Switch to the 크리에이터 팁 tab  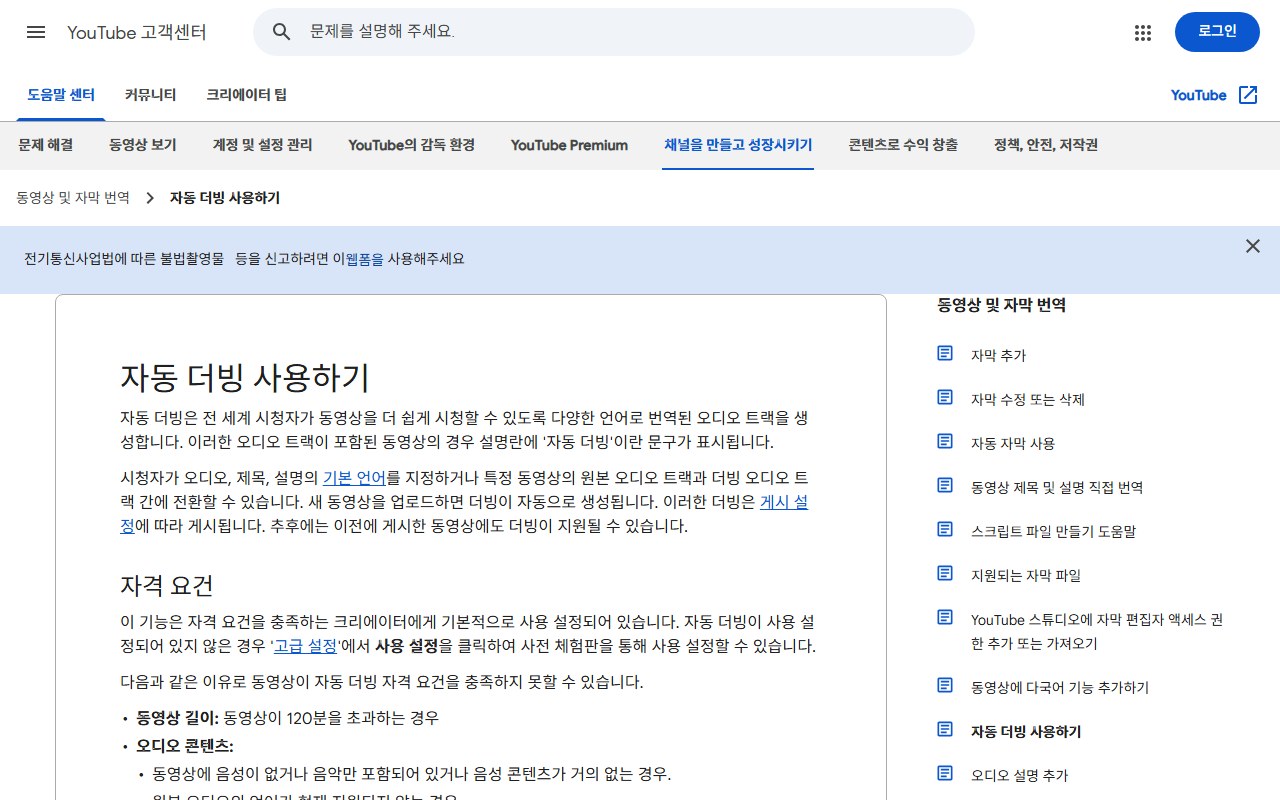[246, 95]
